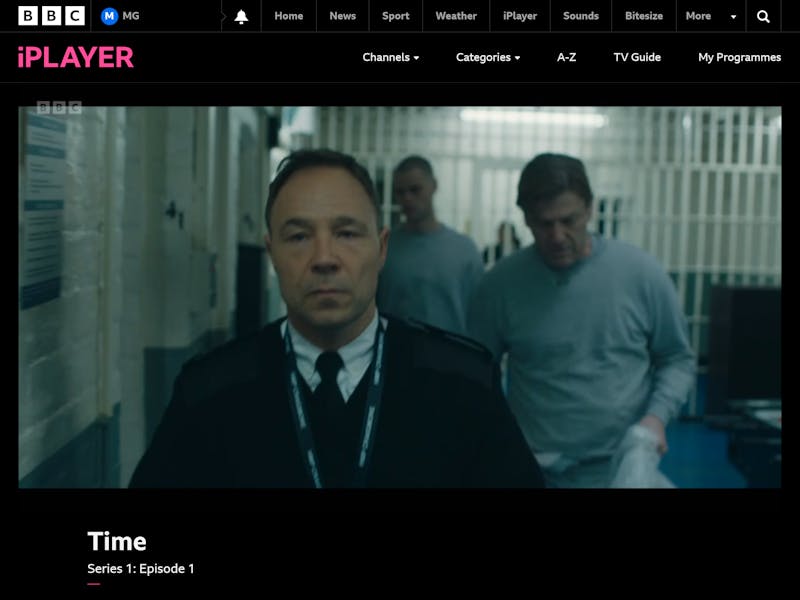Open the News section

coord(342,16)
